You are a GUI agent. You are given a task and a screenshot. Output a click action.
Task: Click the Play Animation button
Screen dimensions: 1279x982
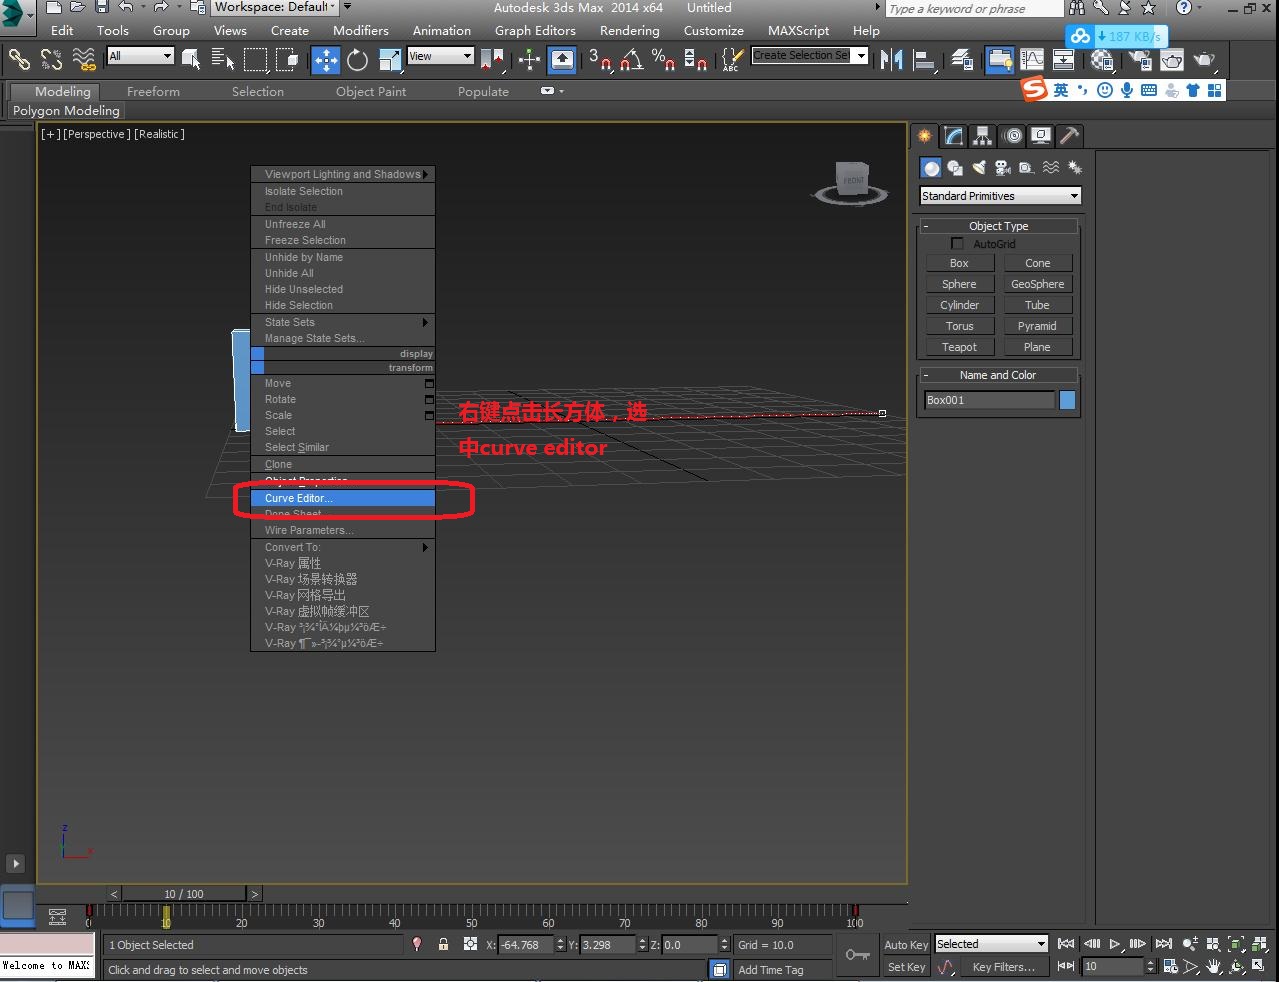pyautogui.click(x=1115, y=944)
